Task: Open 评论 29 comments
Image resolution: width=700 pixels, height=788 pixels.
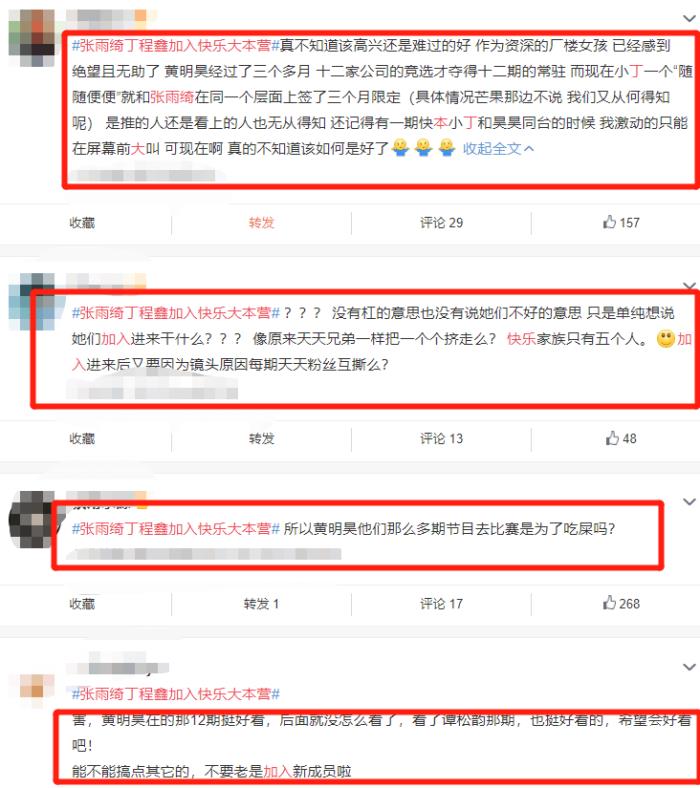Action: (441, 223)
